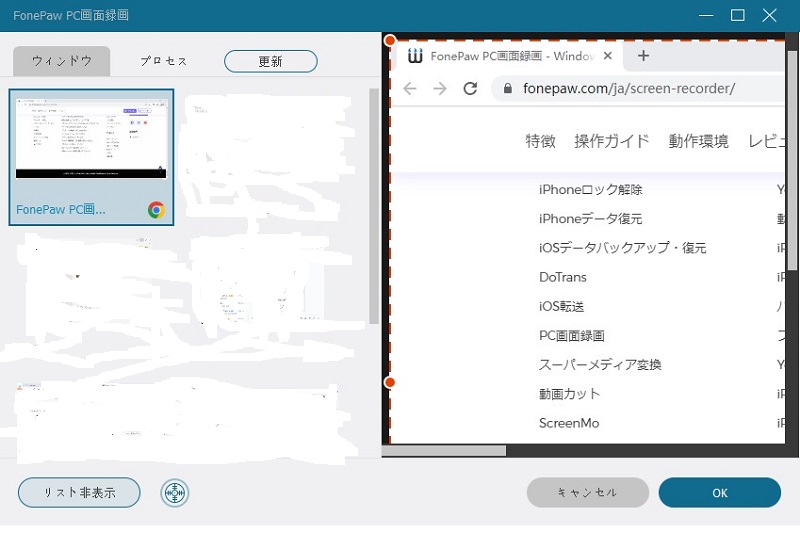The image size is (800, 533).
Task: Click the crosshair target icon
Action: (x=174, y=493)
